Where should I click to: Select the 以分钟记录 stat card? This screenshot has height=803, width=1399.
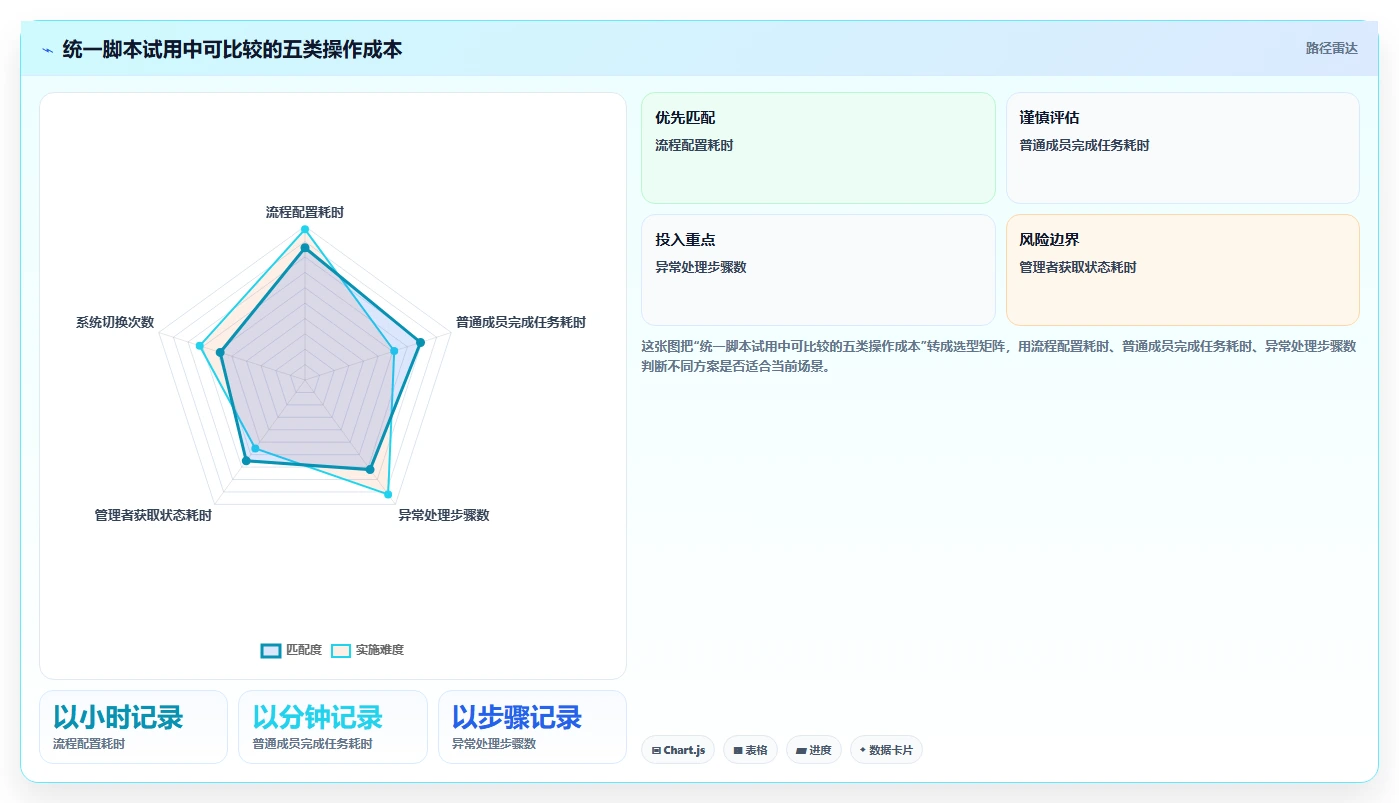tap(333, 727)
